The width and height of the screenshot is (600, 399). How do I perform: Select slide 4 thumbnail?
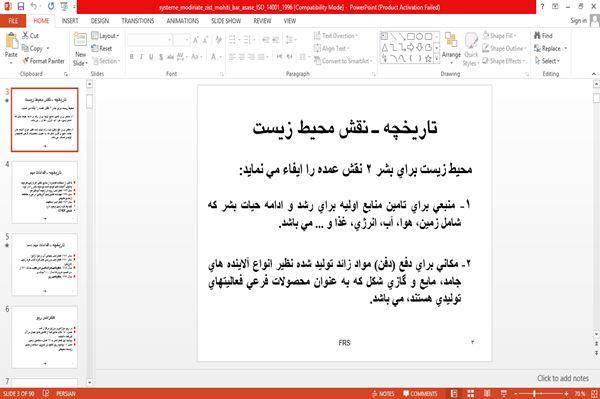(x=45, y=192)
